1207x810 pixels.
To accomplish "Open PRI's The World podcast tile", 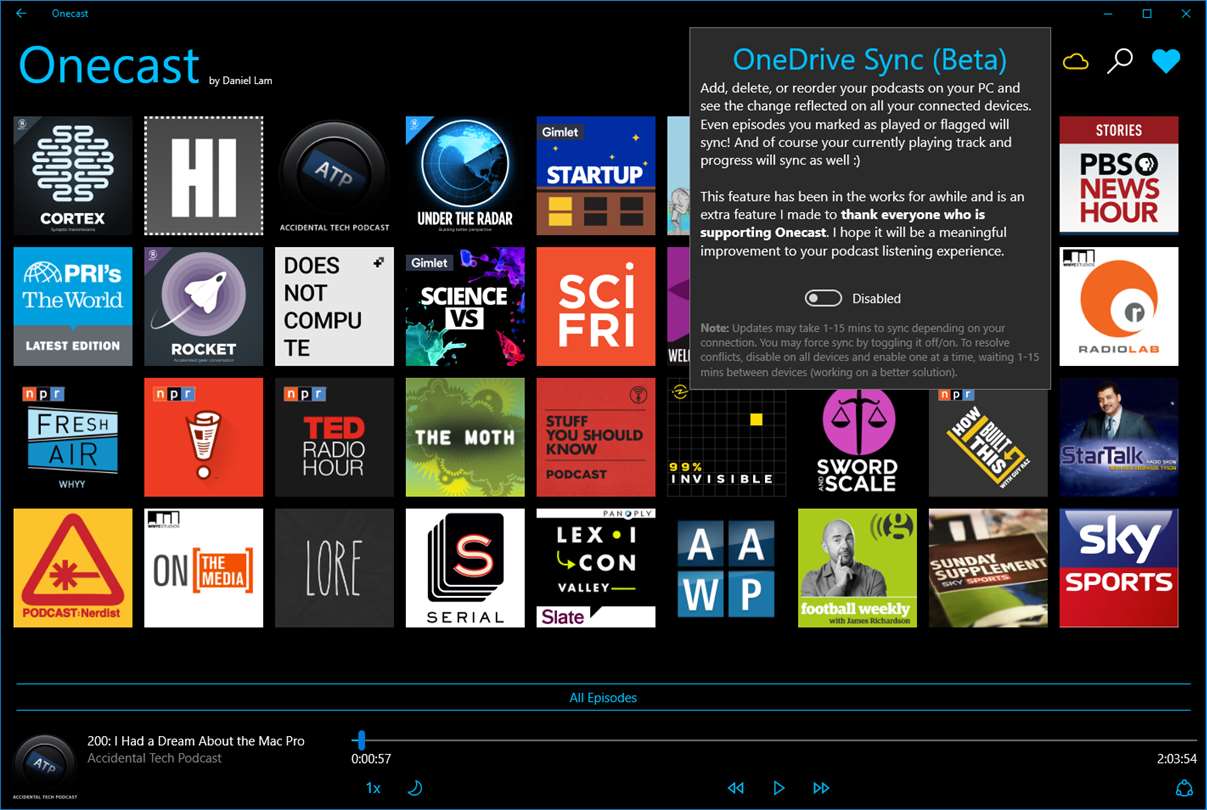I will click(73, 306).
